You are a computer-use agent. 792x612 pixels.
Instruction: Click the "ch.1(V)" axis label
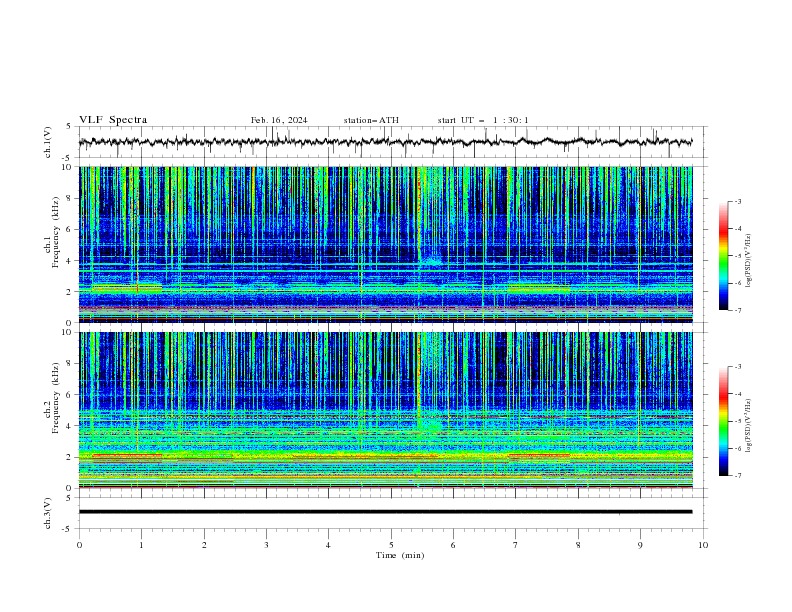tap(48, 142)
